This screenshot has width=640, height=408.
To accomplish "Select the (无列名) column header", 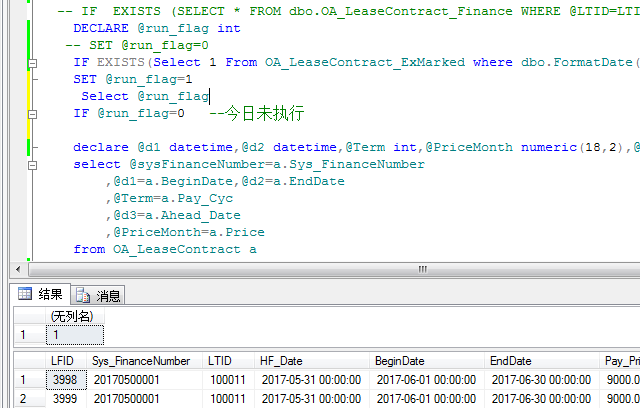I will (x=75, y=316).
